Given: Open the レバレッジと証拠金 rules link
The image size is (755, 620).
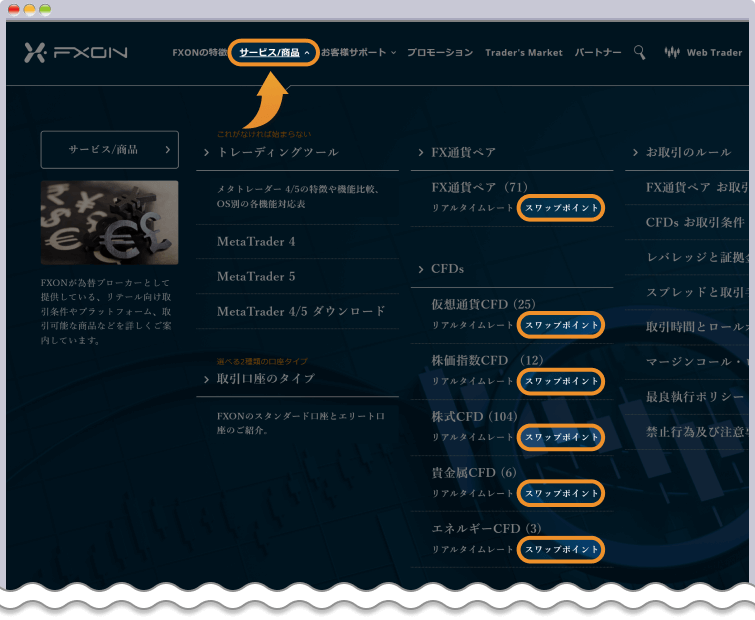Looking at the screenshot, I should pos(697,258).
